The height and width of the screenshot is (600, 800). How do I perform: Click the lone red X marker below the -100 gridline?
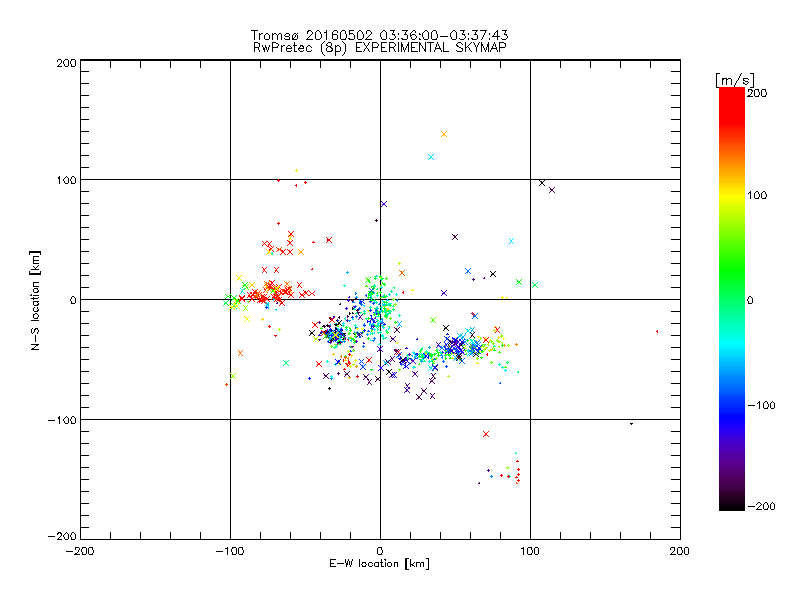(486, 434)
